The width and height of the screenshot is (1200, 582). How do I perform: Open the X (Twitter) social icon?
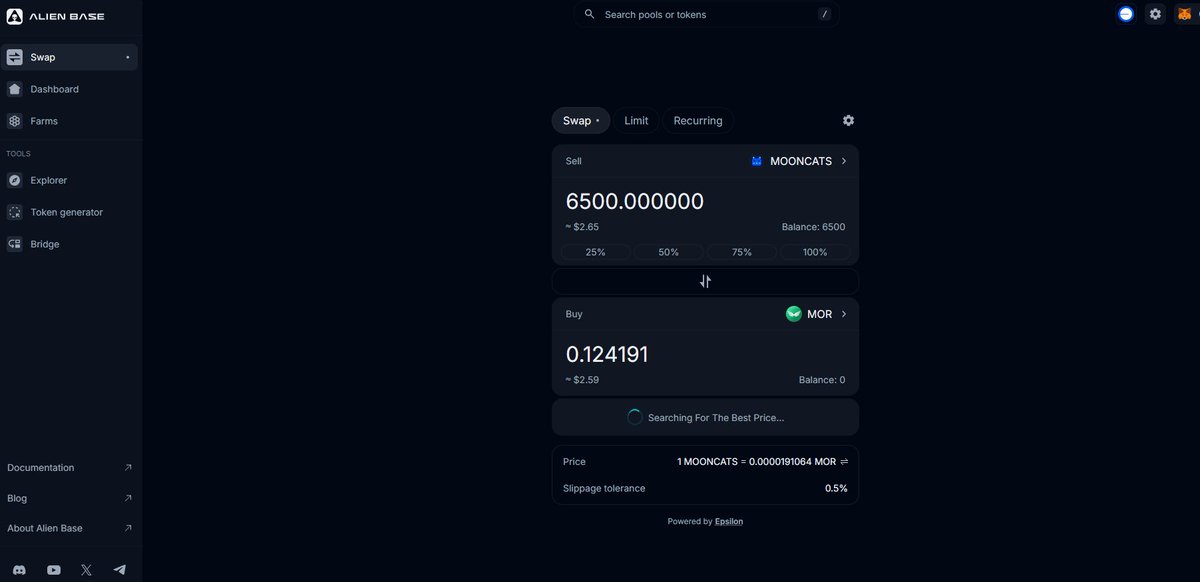pyautogui.click(x=86, y=570)
